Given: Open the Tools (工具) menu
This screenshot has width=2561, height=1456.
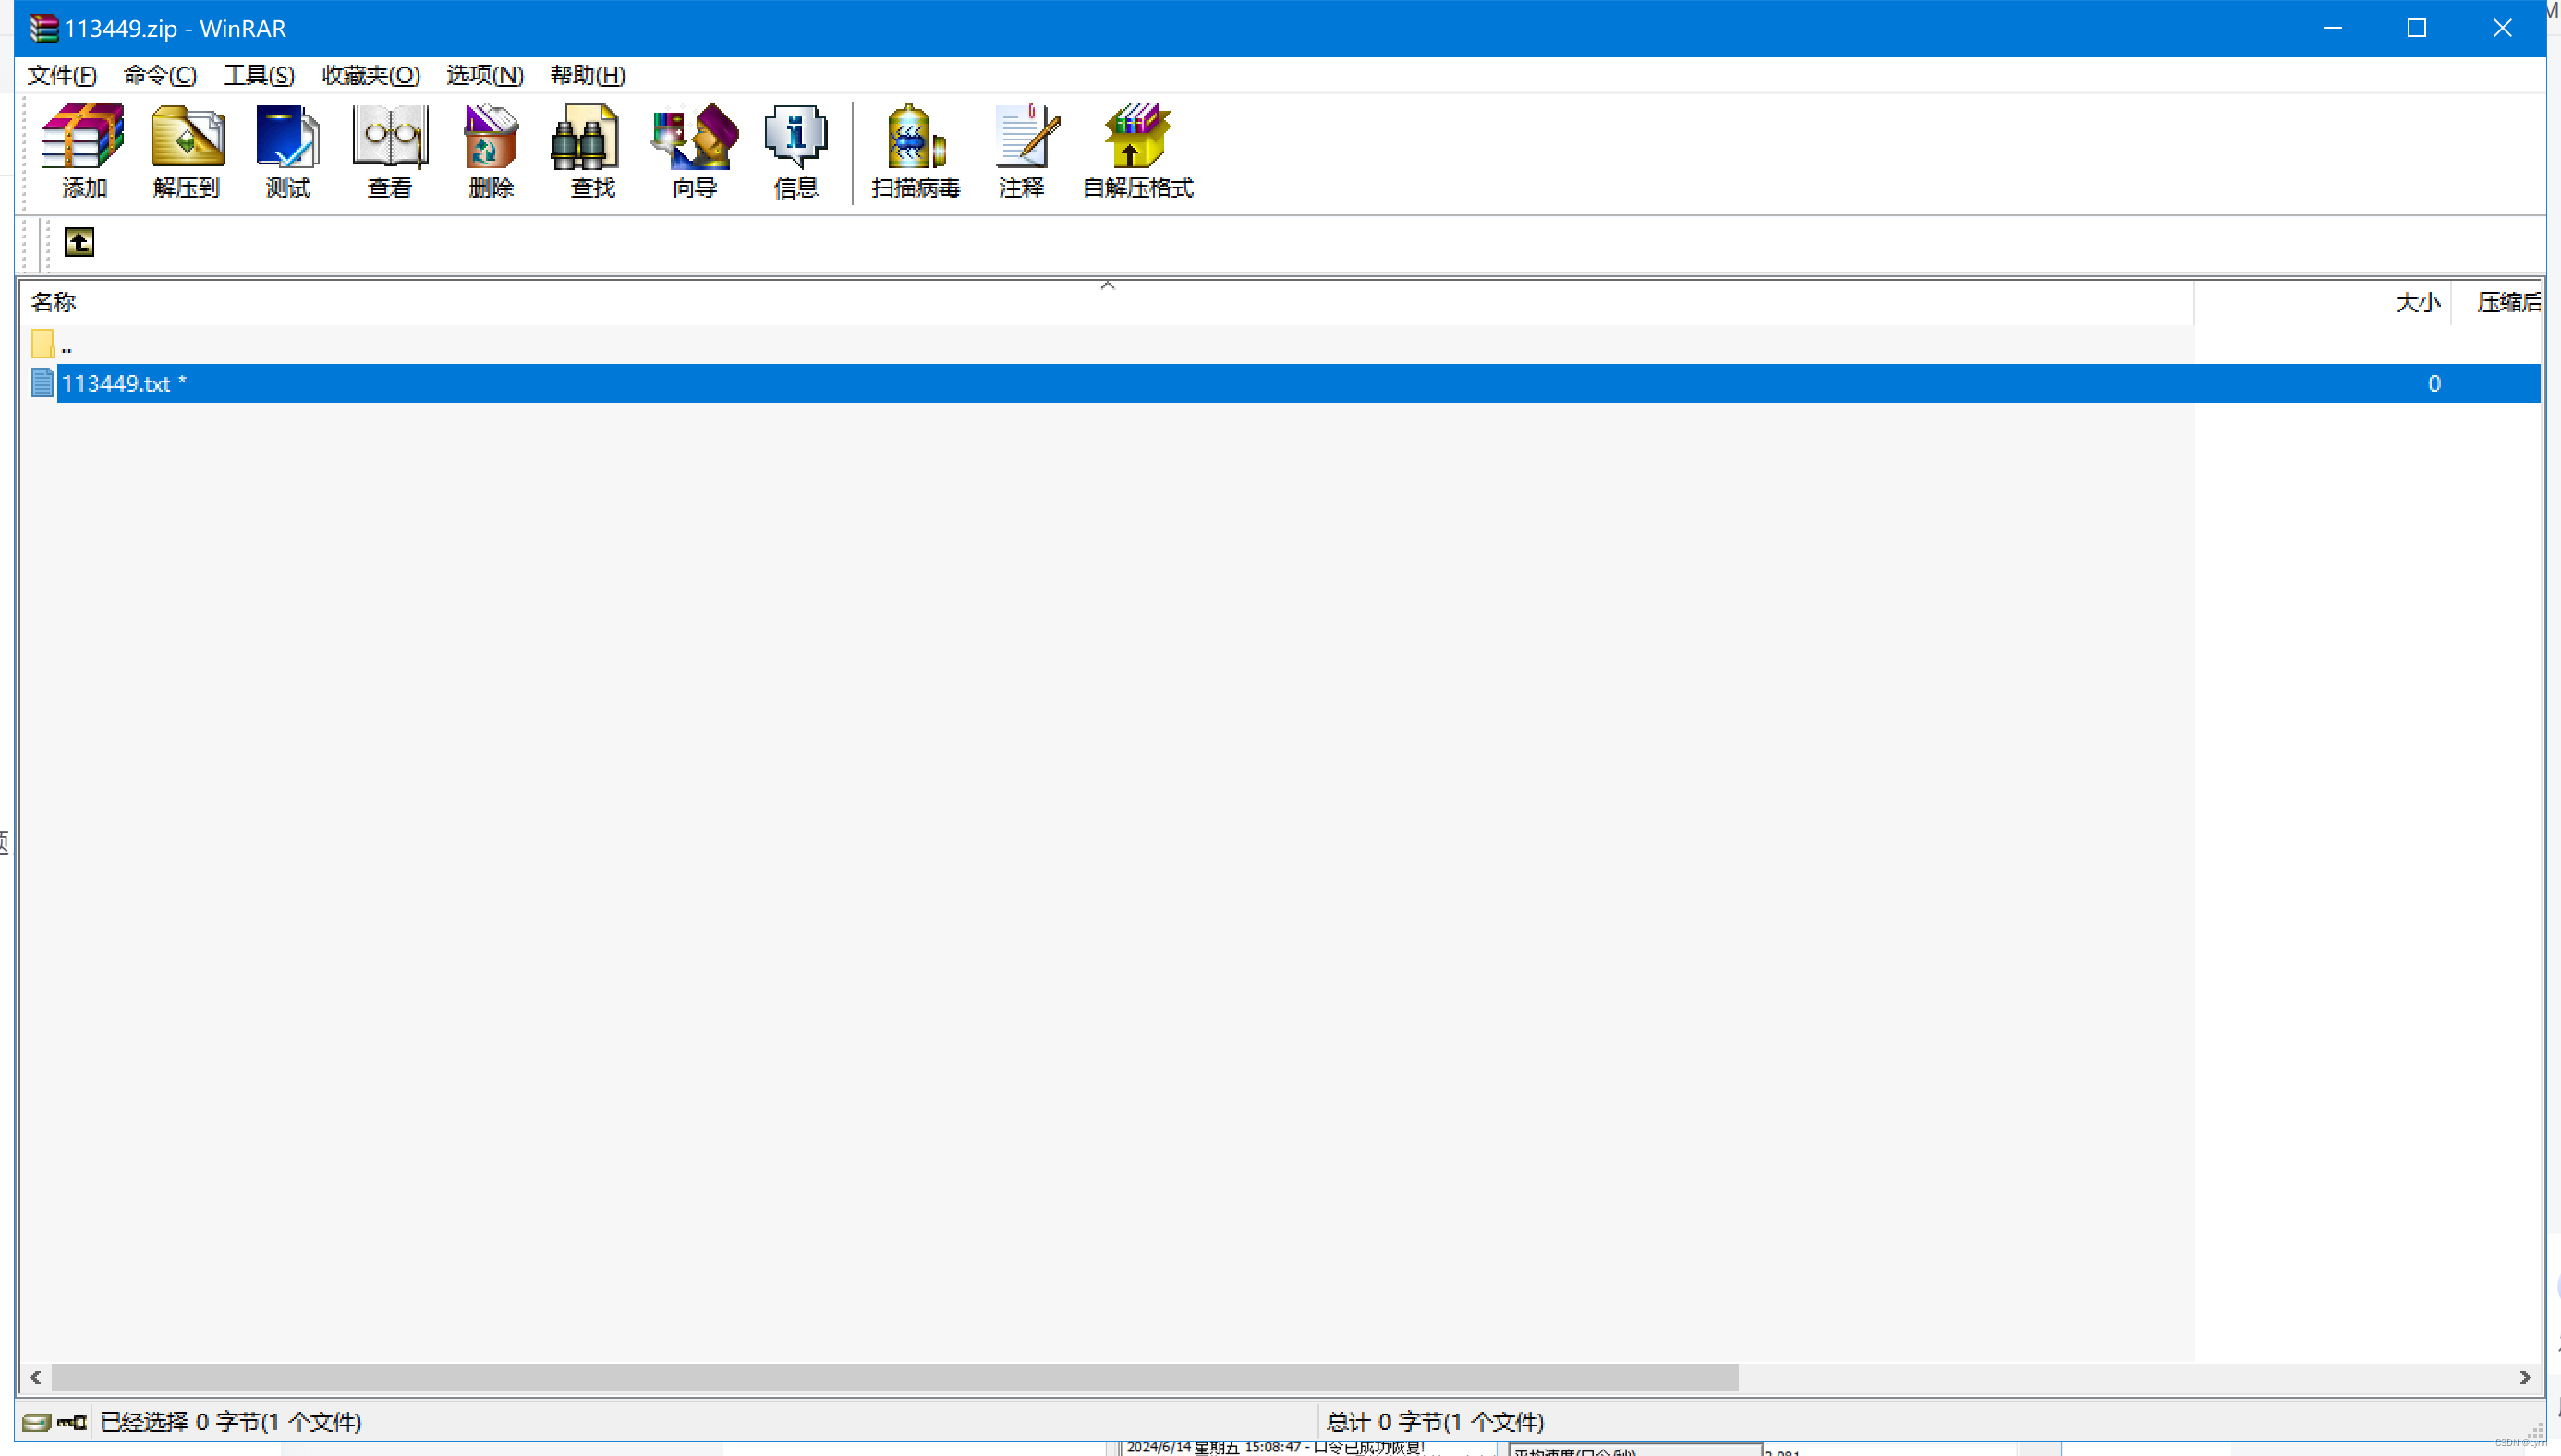Looking at the screenshot, I should tap(259, 75).
